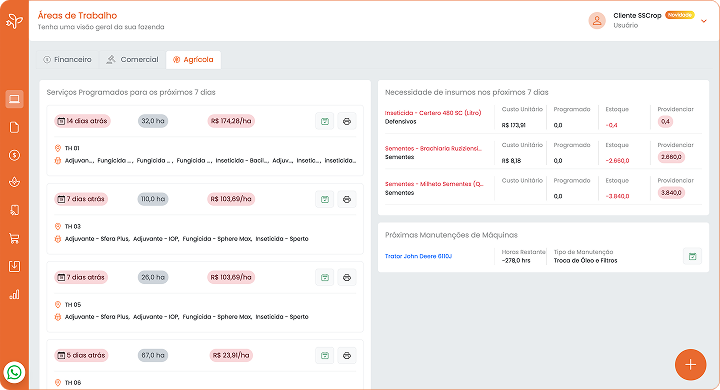The image size is (720, 390).
Task: Click the orange plus floating button
Action: point(690,365)
